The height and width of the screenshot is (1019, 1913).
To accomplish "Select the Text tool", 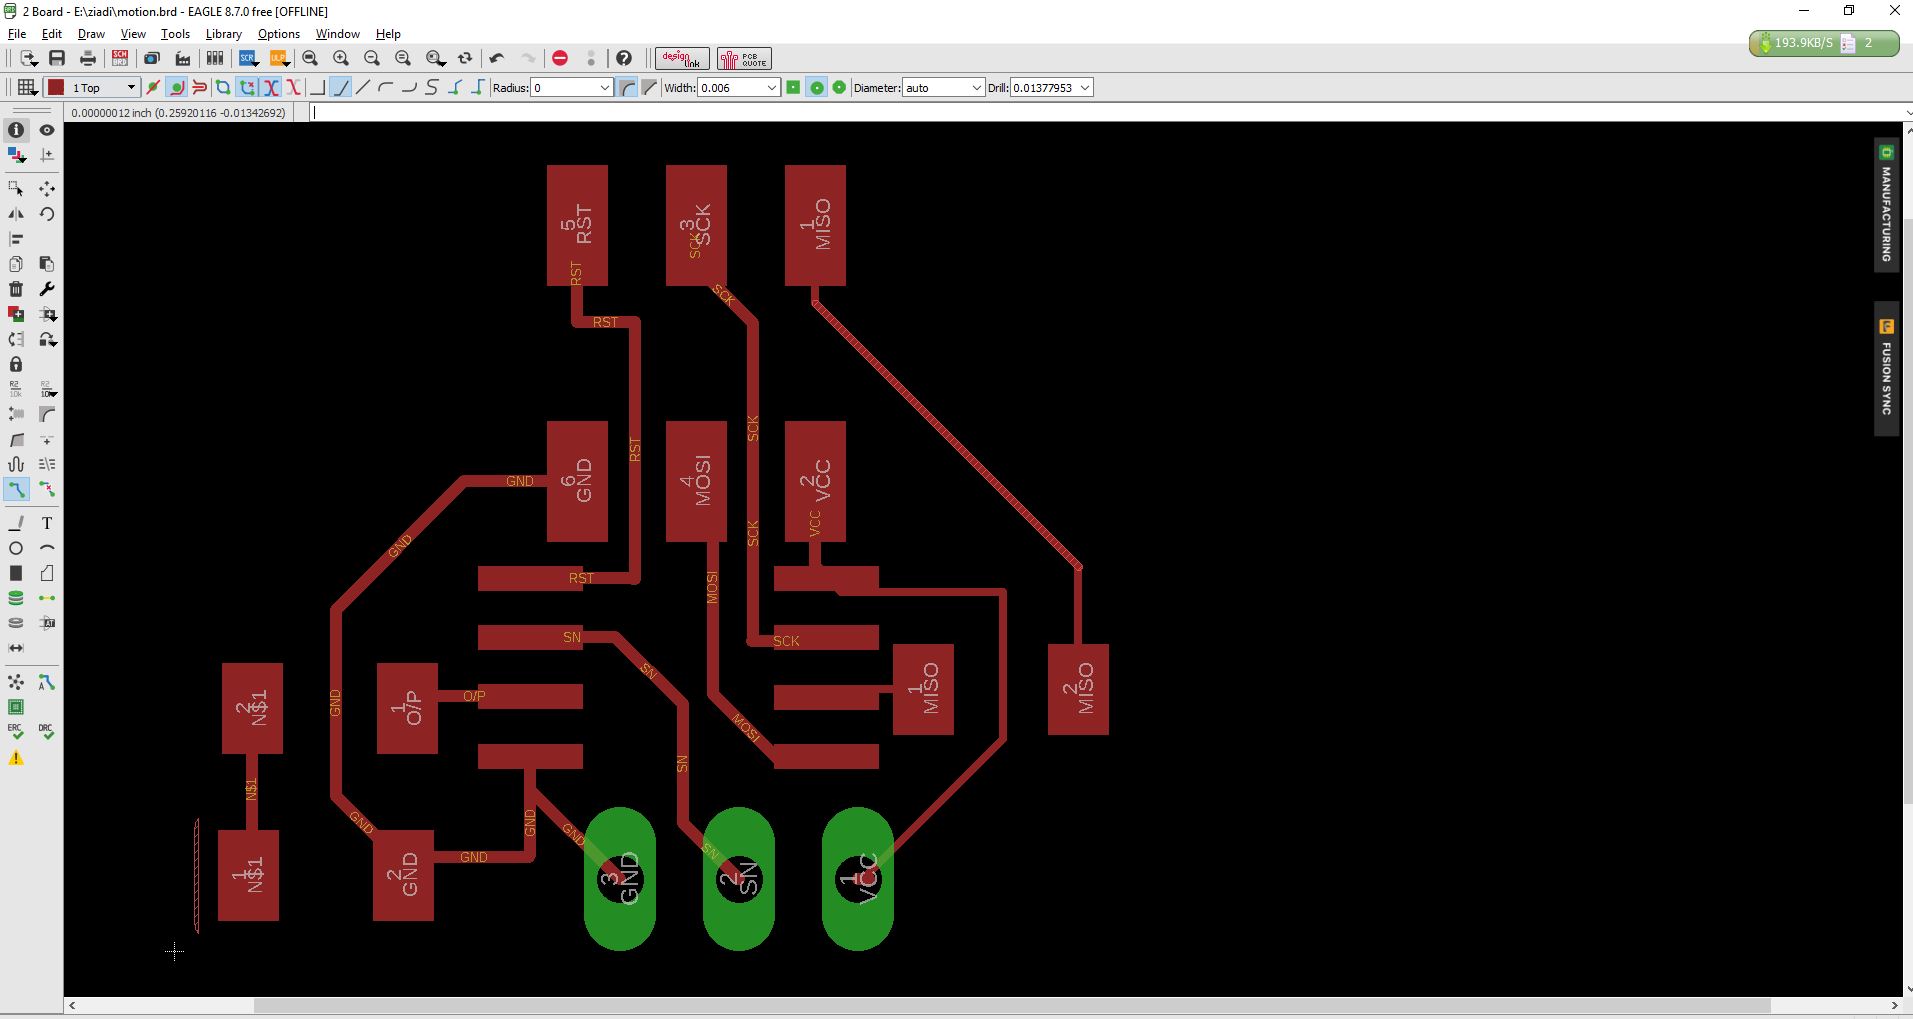I will 46,522.
